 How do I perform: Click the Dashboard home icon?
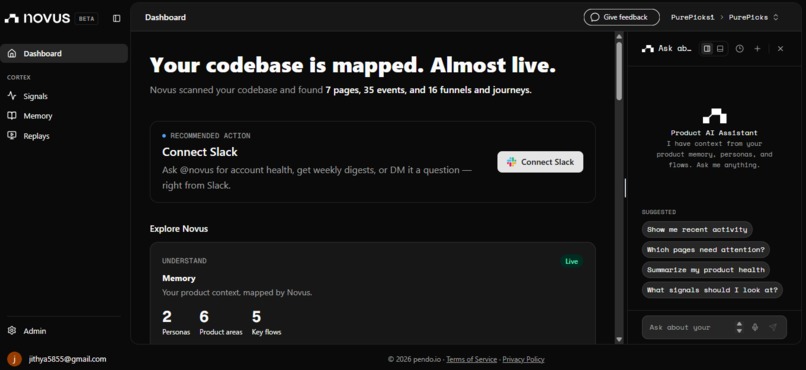[x=12, y=53]
